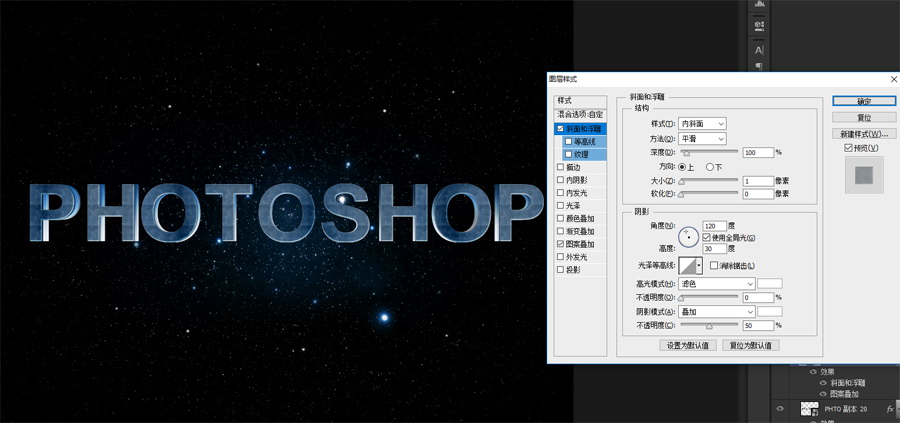This screenshot has height=423, width=900.
Task: Click the 深度 slider track
Action: coord(709,153)
